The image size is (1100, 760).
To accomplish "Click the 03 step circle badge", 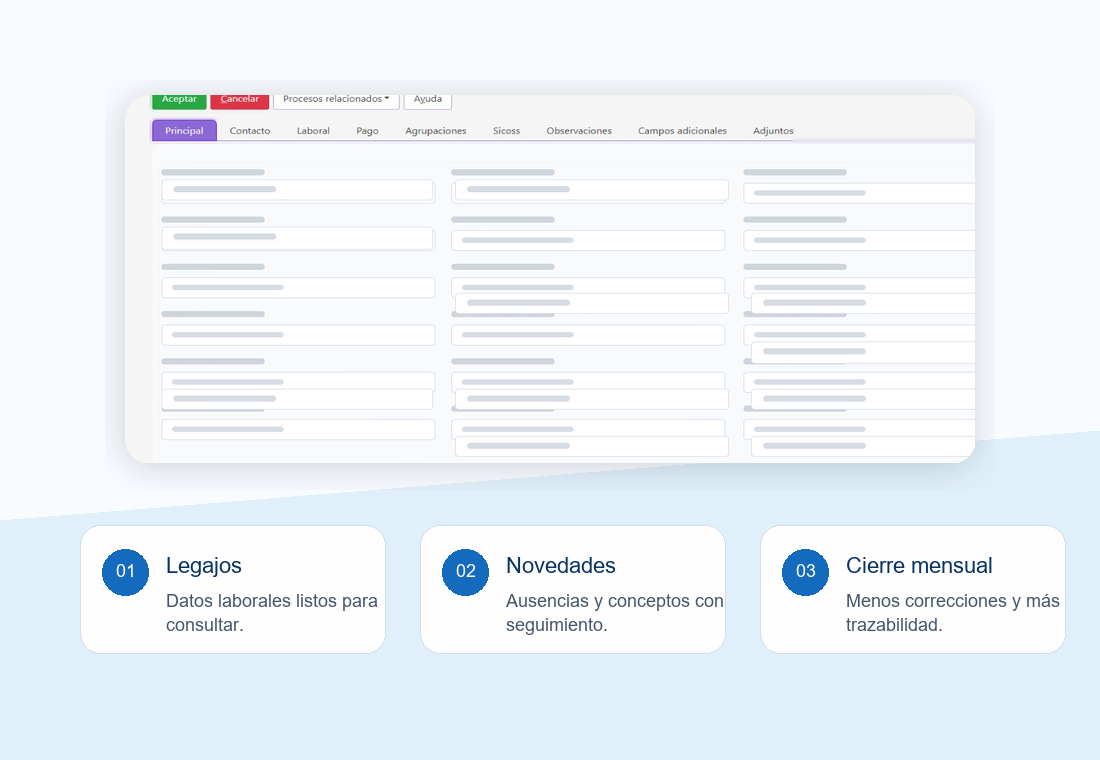I will tap(805, 572).
